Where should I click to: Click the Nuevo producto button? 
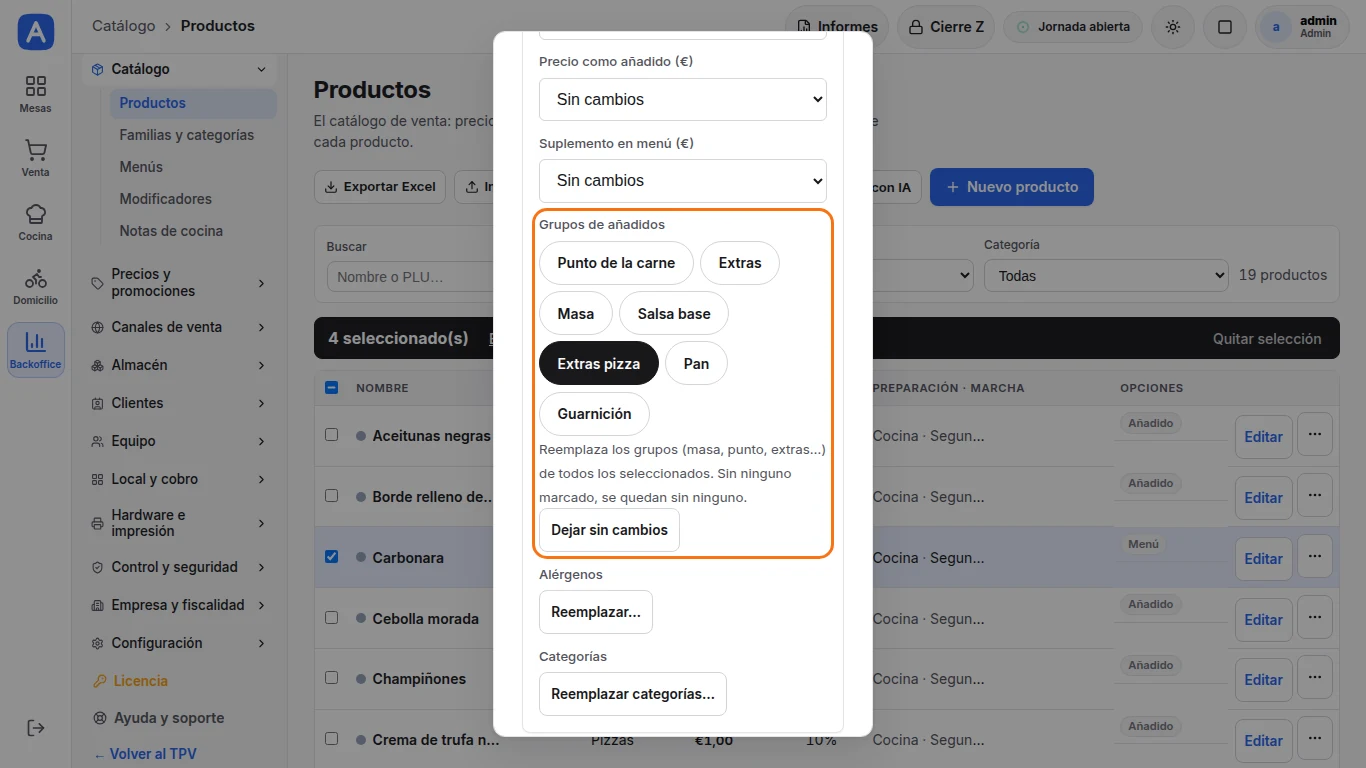tap(1012, 187)
